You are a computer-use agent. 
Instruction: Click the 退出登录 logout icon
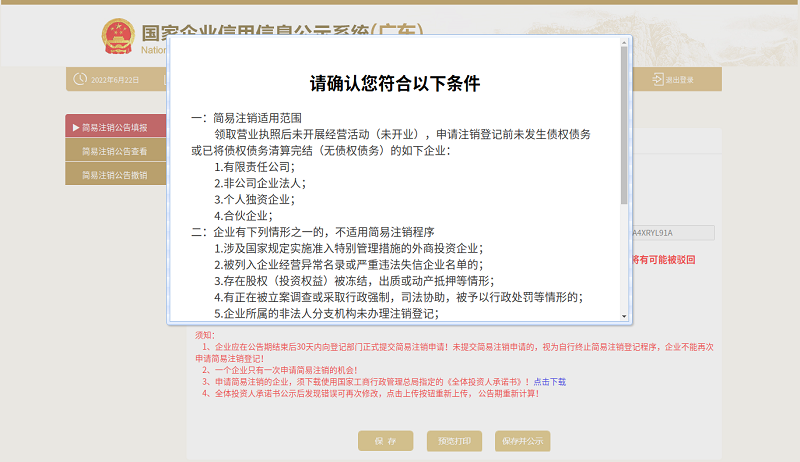pyautogui.click(x=658, y=79)
